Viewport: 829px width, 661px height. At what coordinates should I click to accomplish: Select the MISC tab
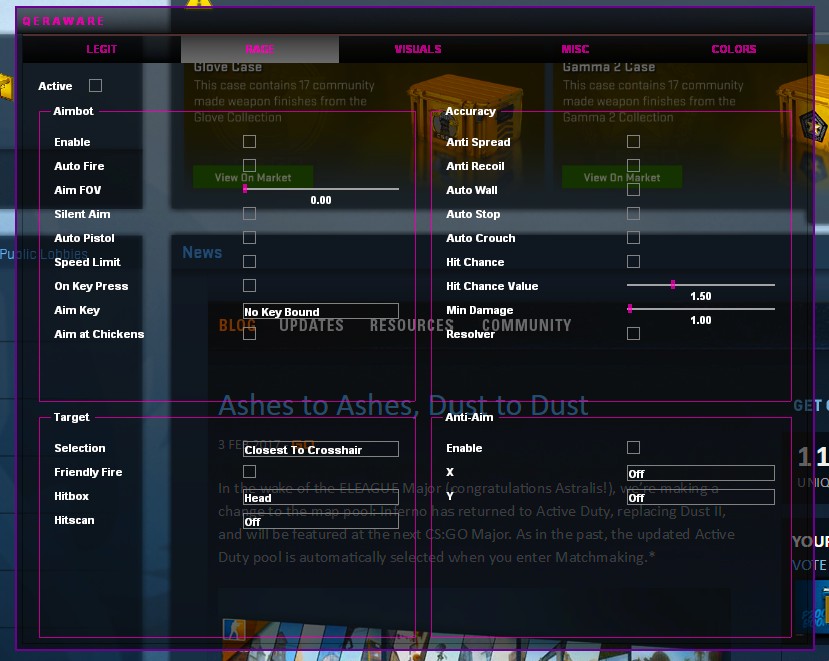(575, 49)
